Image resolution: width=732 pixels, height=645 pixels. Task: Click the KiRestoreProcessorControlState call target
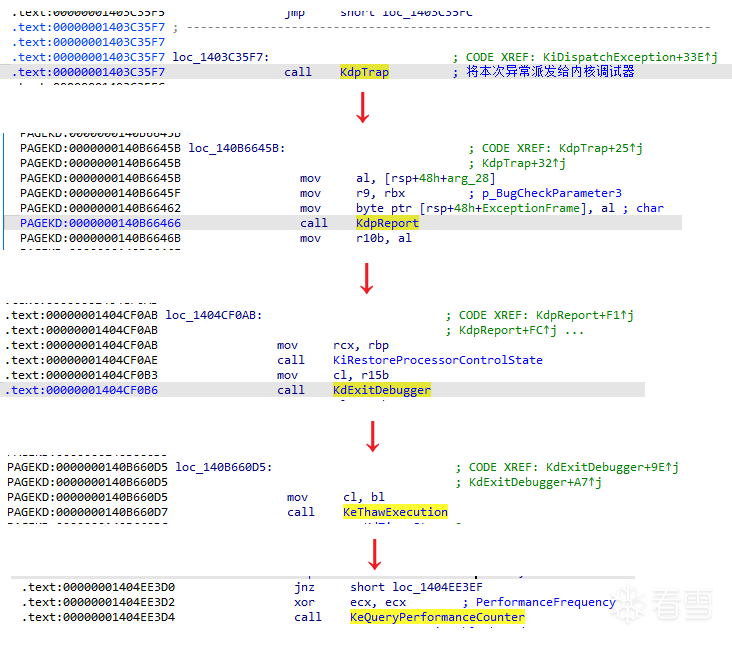437,360
